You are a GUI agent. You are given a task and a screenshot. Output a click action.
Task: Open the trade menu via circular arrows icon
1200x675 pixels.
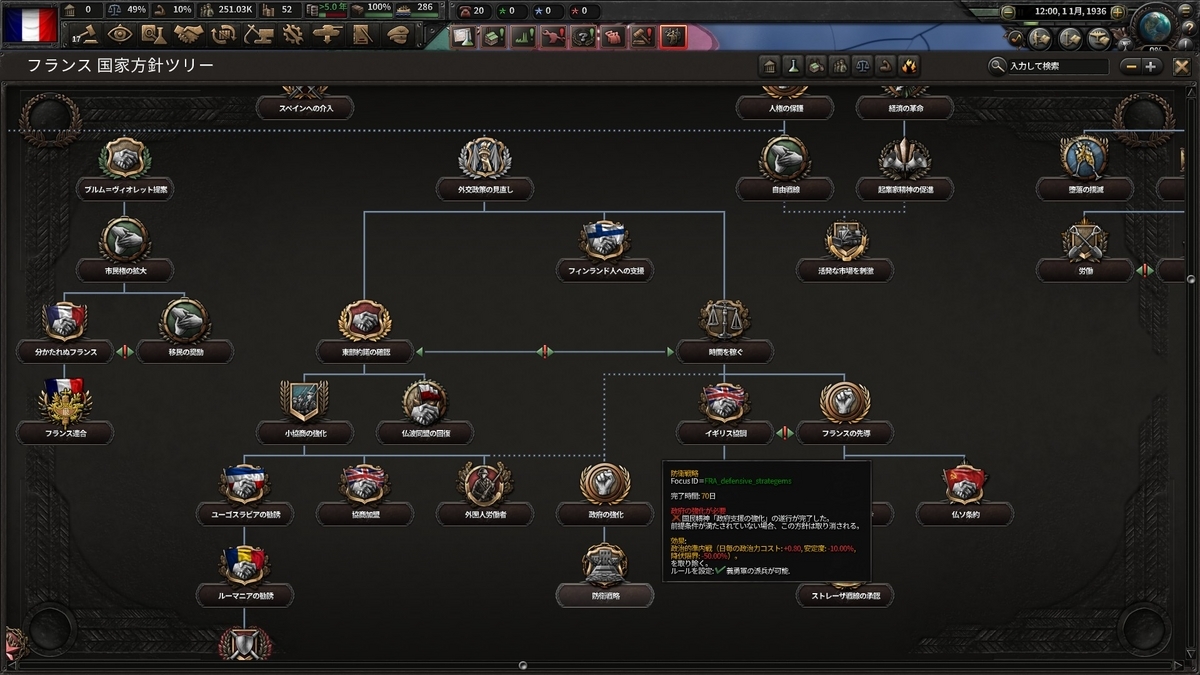click(x=223, y=33)
